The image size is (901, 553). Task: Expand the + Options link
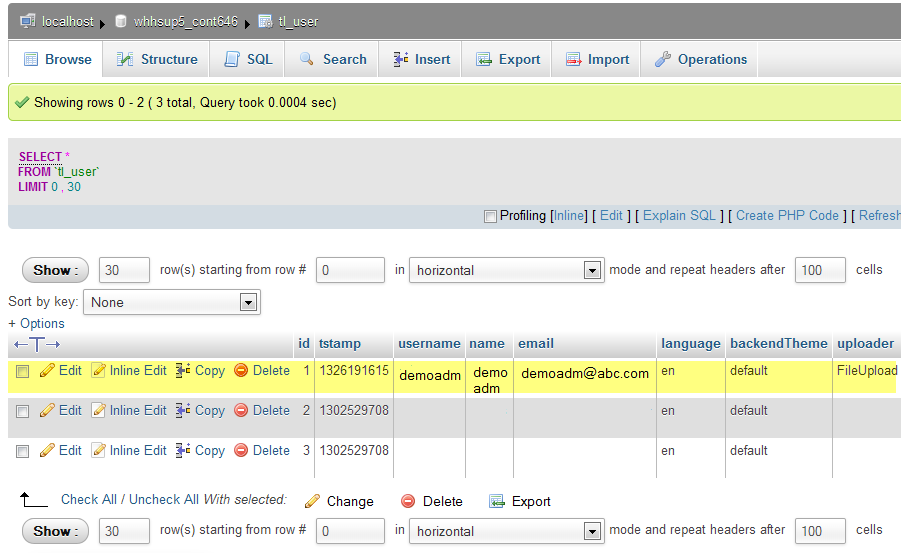[x=36, y=323]
